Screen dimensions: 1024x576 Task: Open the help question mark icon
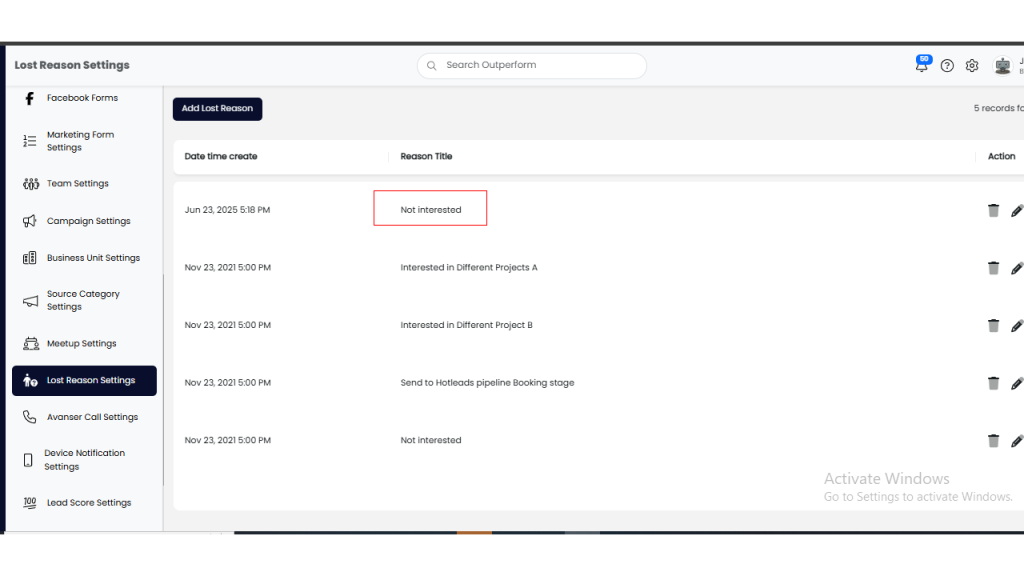pos(947,66)
